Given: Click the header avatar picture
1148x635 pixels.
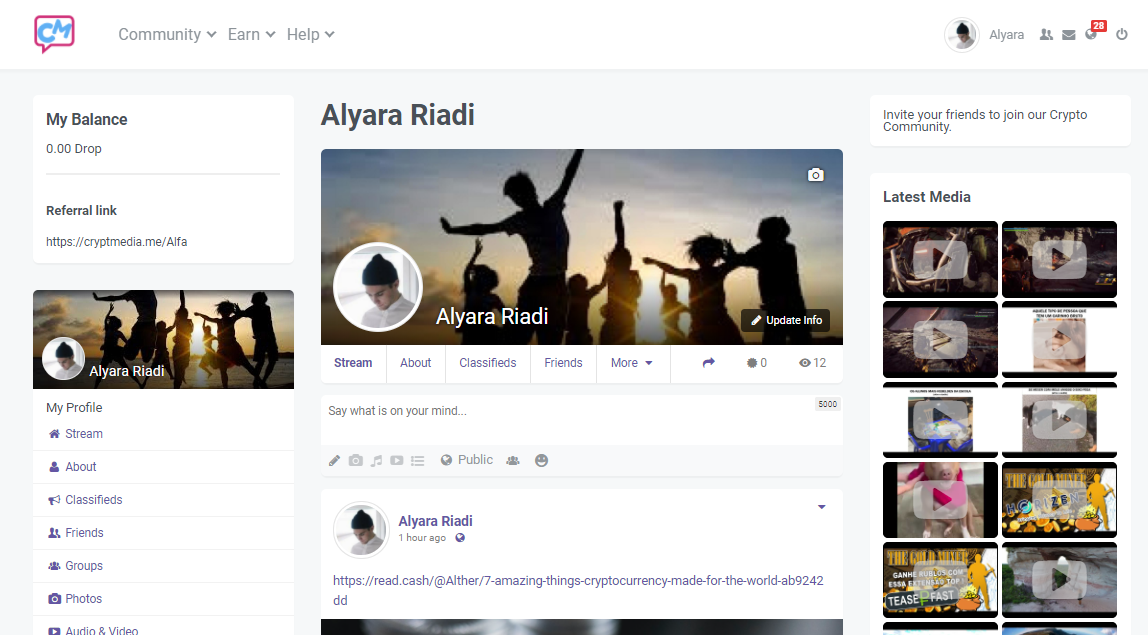Looking at the screenshot, I should point(961,34).
